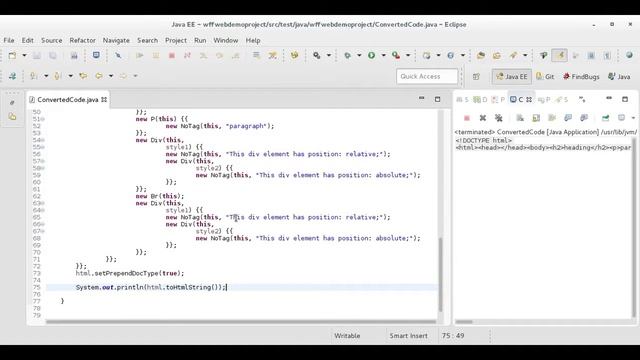Image resolution: width=640 pixels, height=360 pixels.
Task: Open the New wizard dropdown arrow
Action: pos(24,56)
